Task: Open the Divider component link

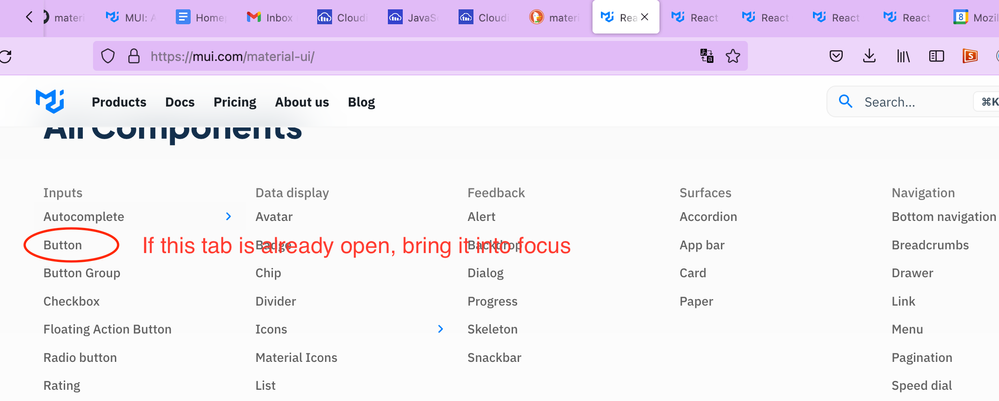Action: (276, 301)
